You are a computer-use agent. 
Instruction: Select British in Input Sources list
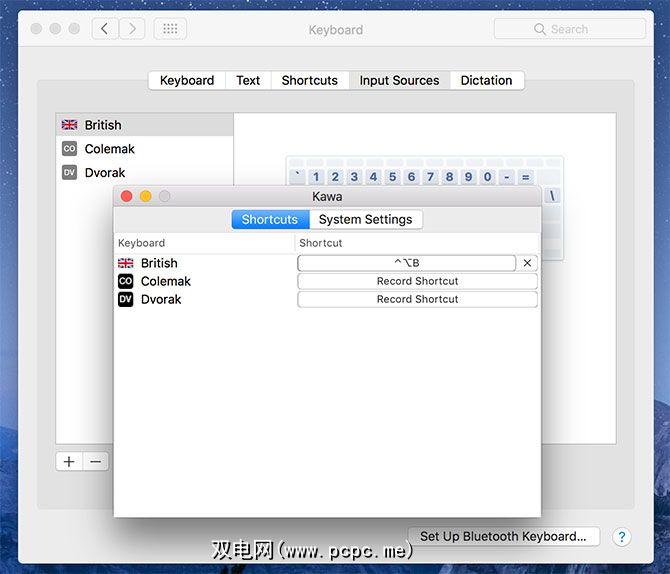coord(144,125)
